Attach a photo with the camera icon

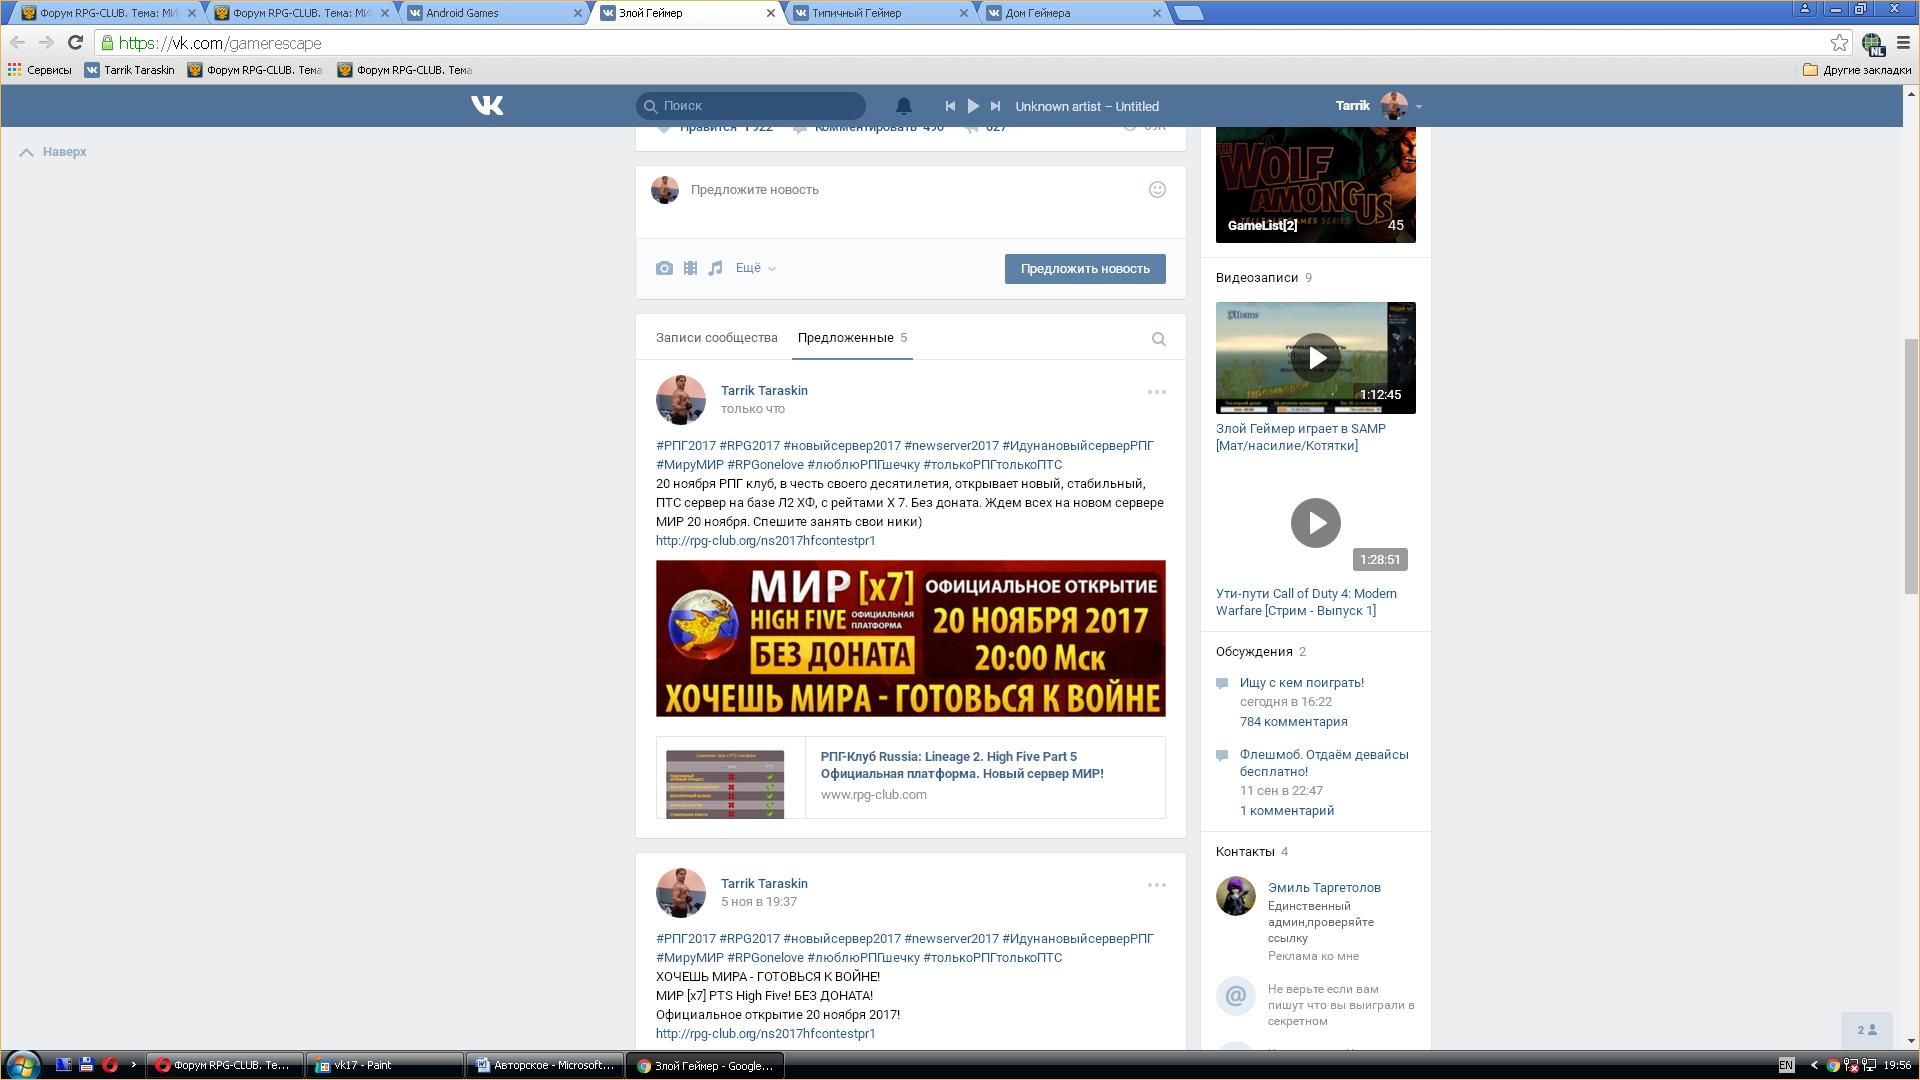coord(664,268)
